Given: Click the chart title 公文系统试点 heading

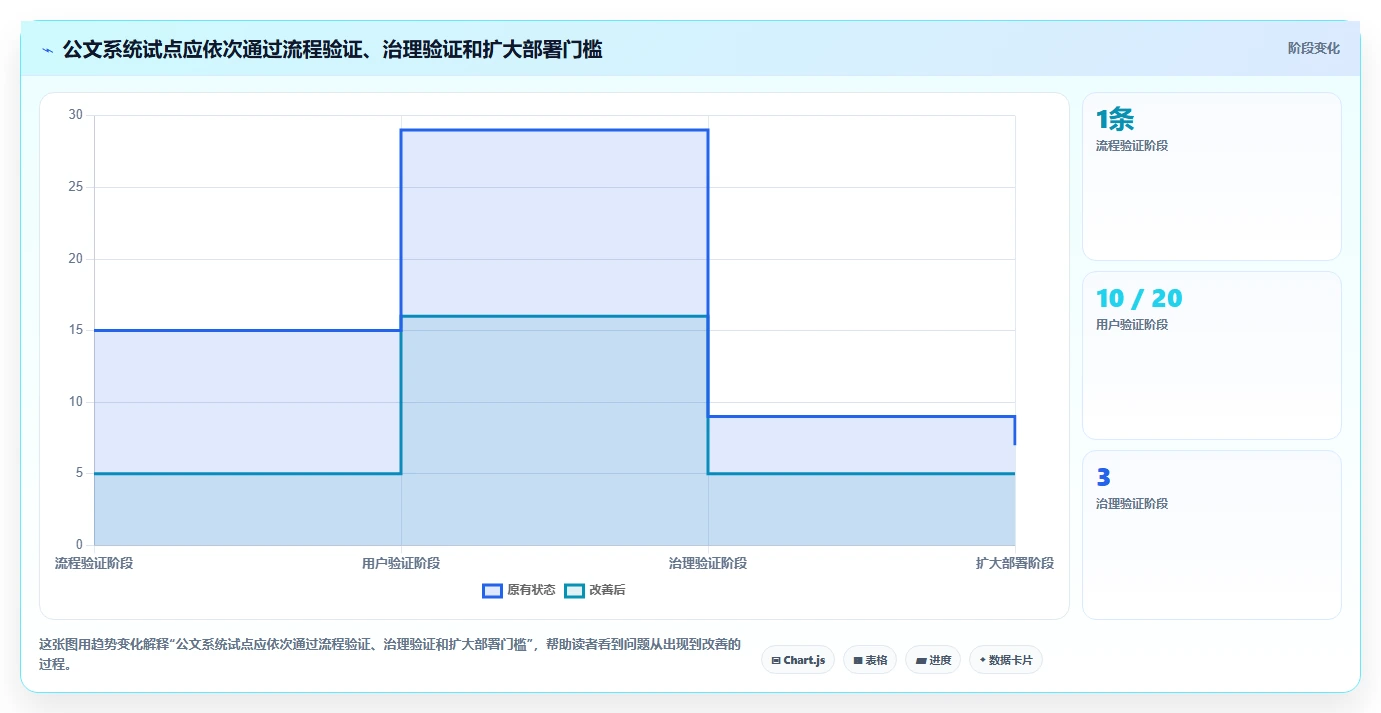Looking at the screenshot, I should (333, 49).
